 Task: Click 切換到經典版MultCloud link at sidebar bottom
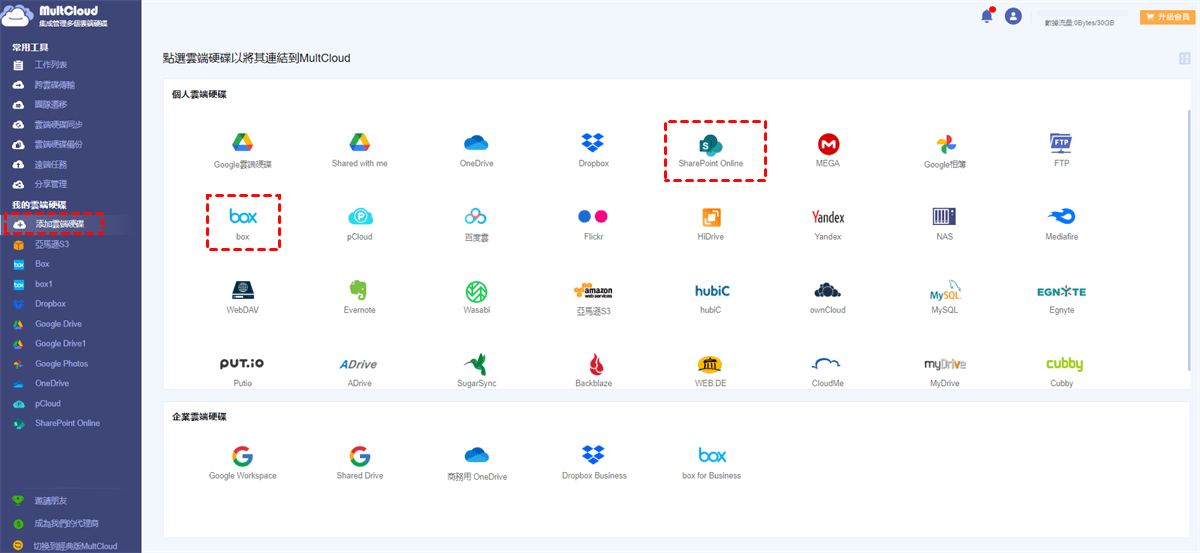(74, 546)
